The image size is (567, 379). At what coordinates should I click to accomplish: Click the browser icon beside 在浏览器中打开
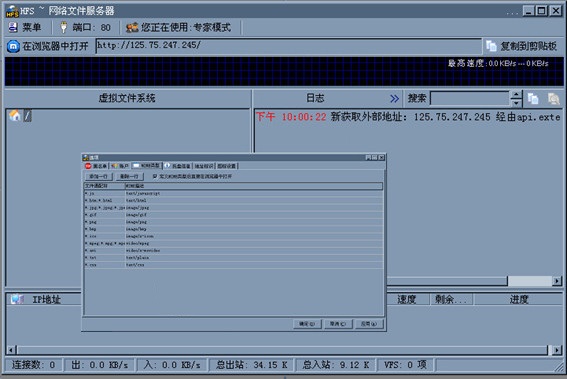coord(13,46)
